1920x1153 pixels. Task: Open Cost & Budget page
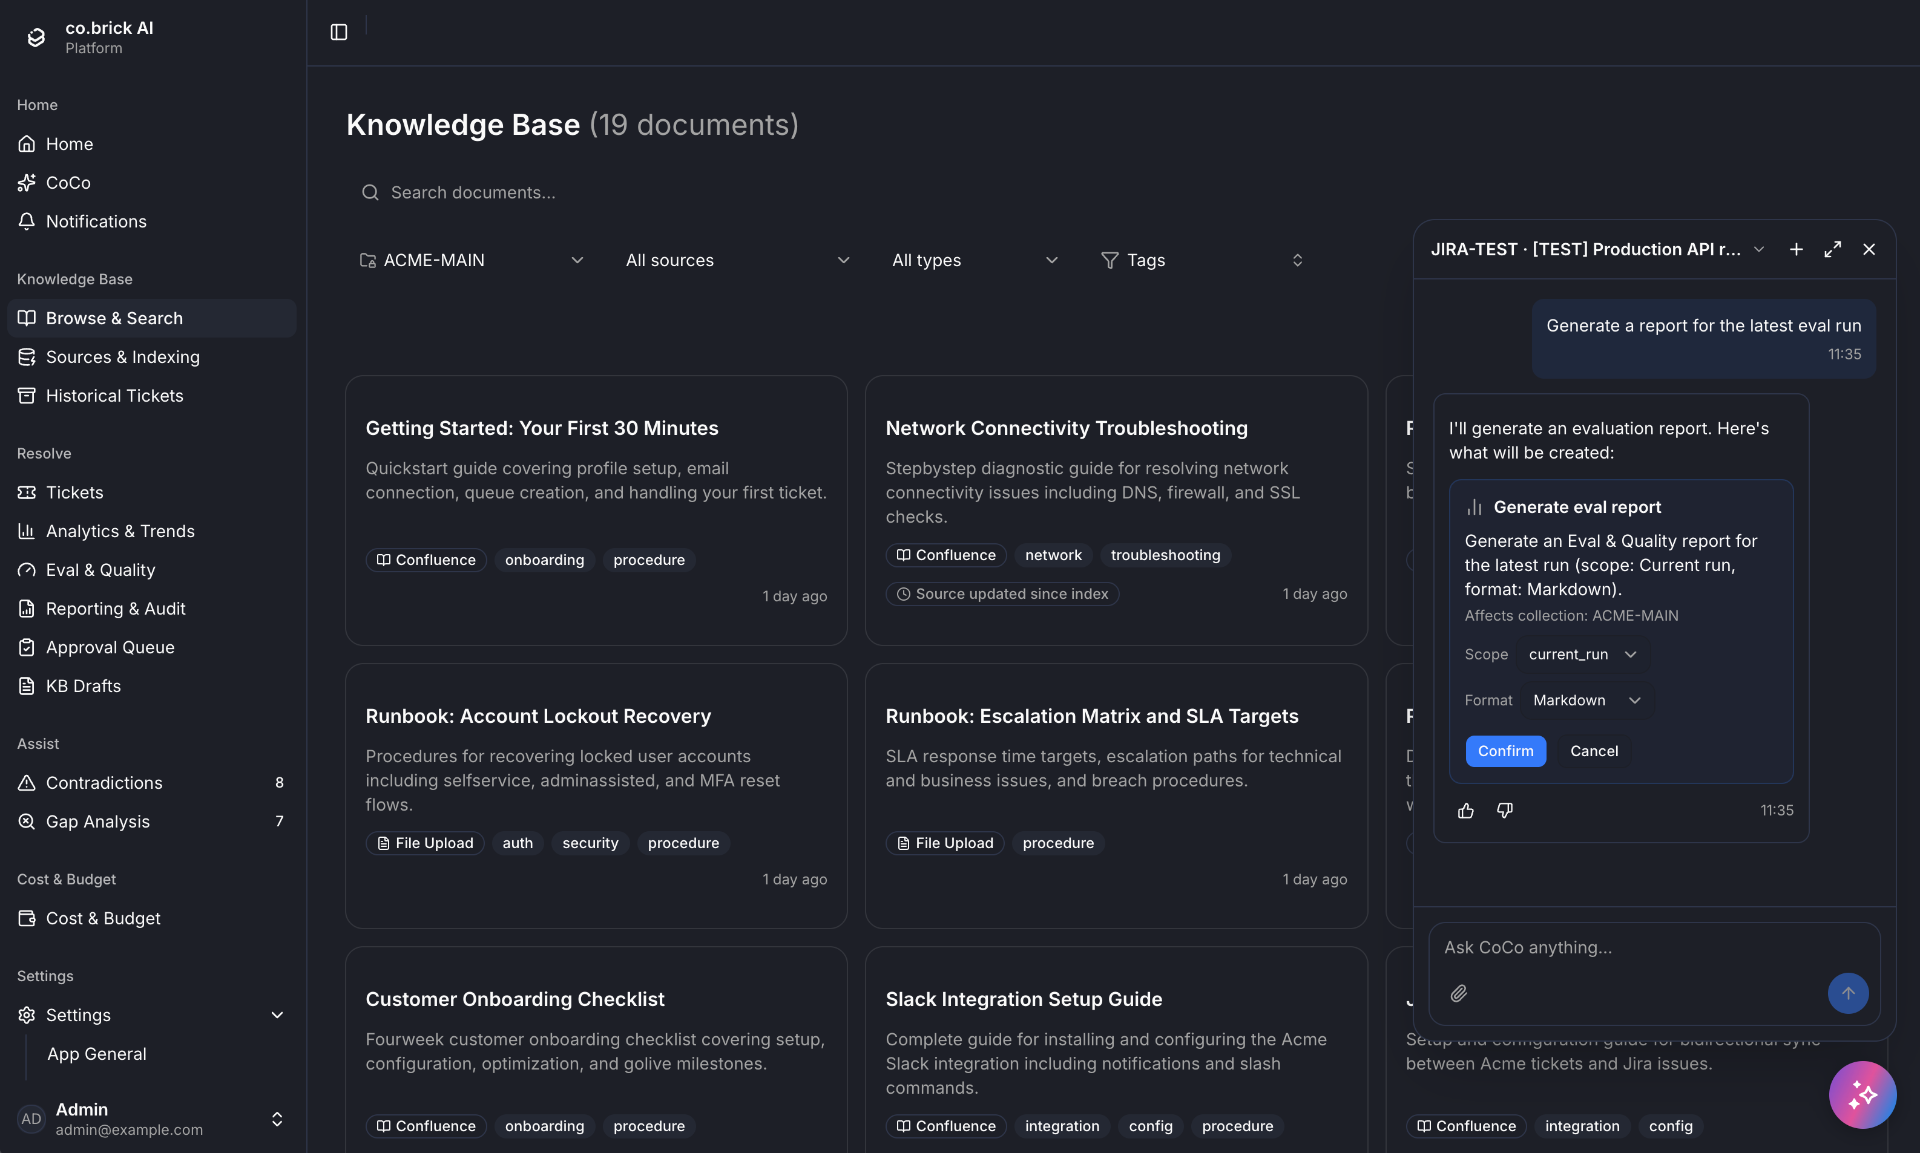pos(151,918)
